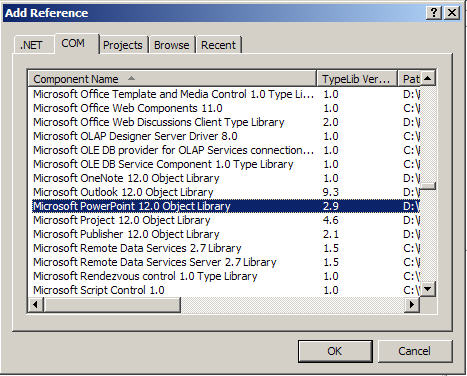Click the Cancel button
467x376 pixels.
pyautogui.click(x=414, y=351)
